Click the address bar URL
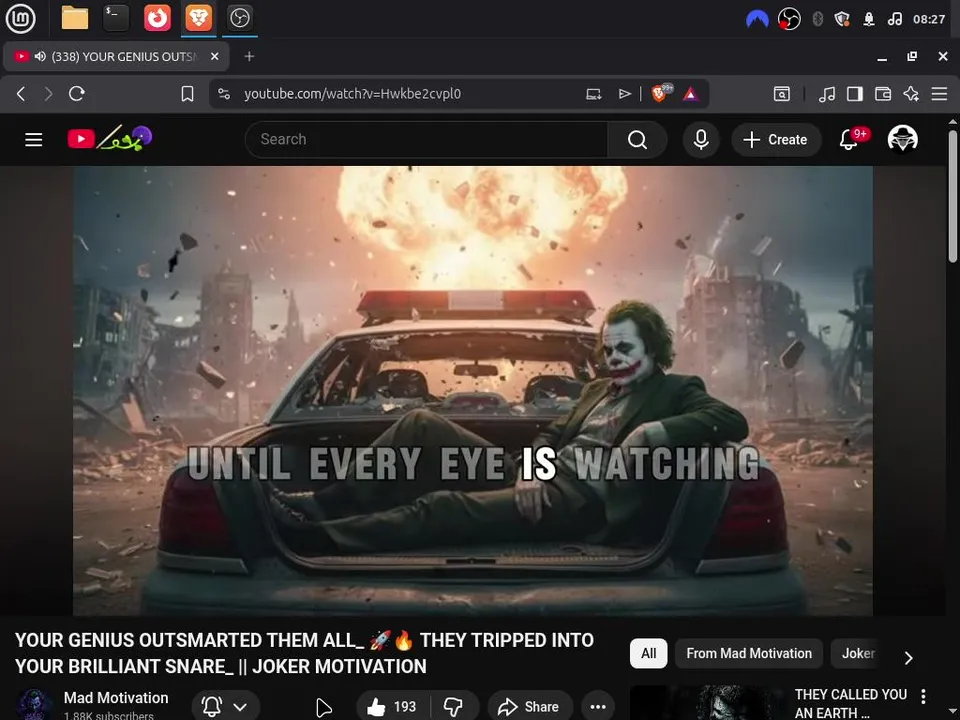 point(352,94)
